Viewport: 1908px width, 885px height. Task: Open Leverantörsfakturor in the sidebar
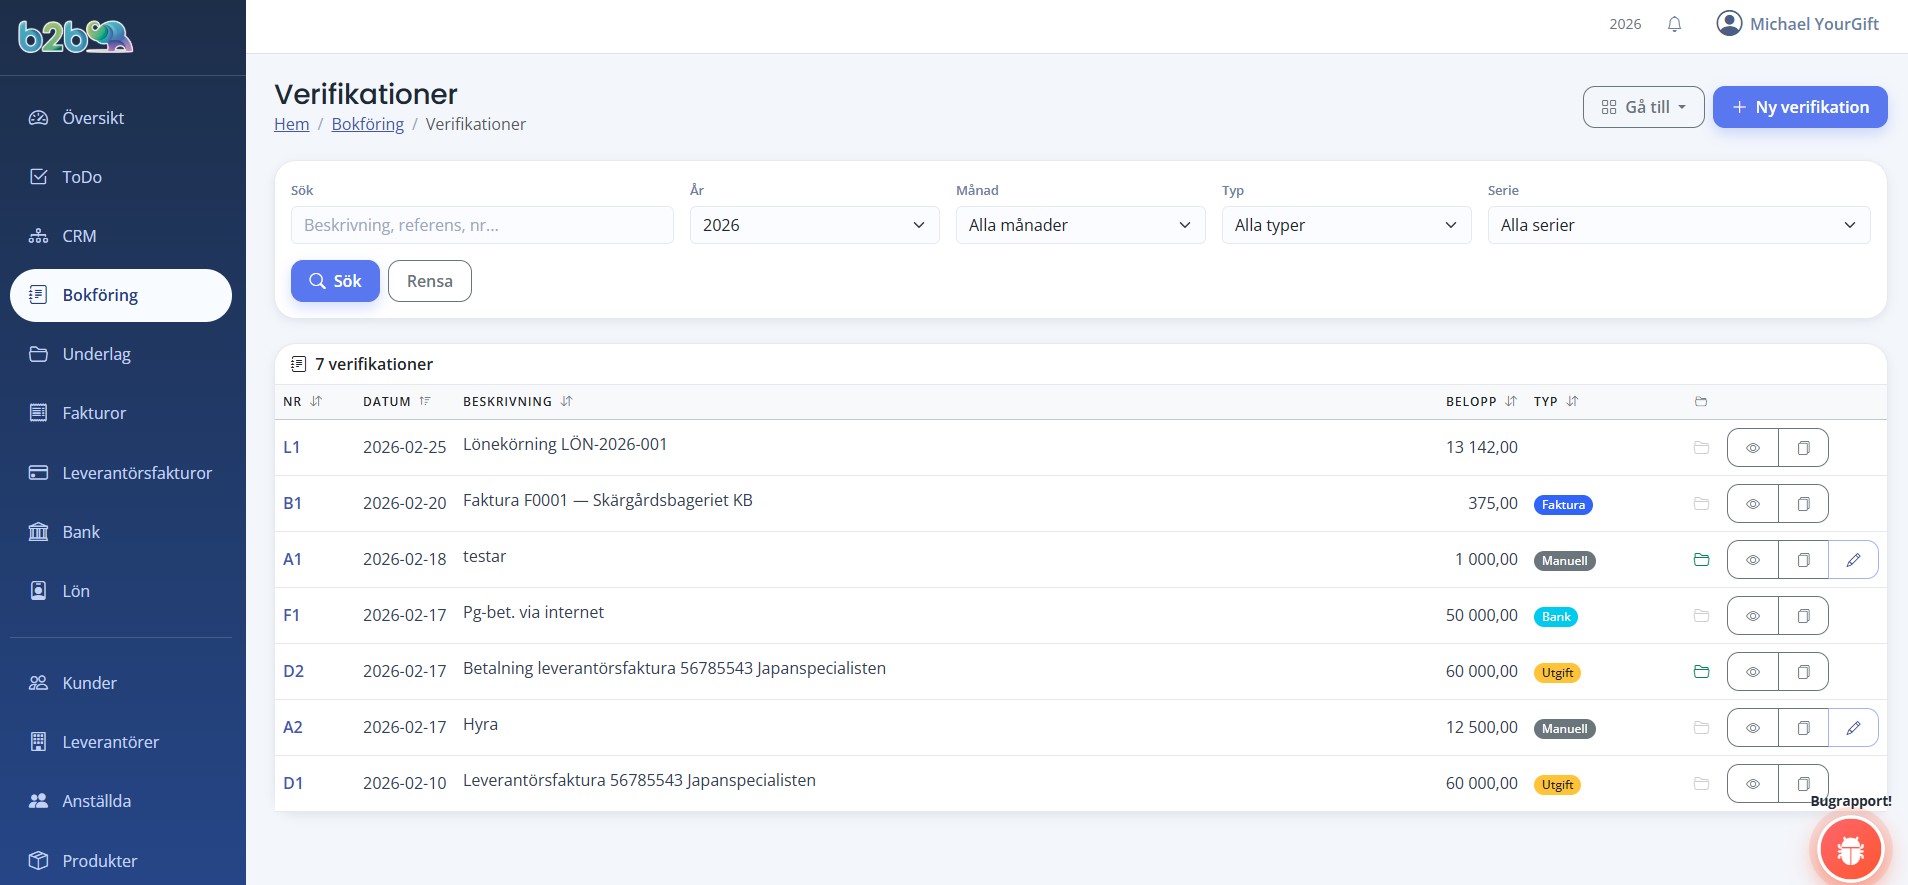pos(137,473)
